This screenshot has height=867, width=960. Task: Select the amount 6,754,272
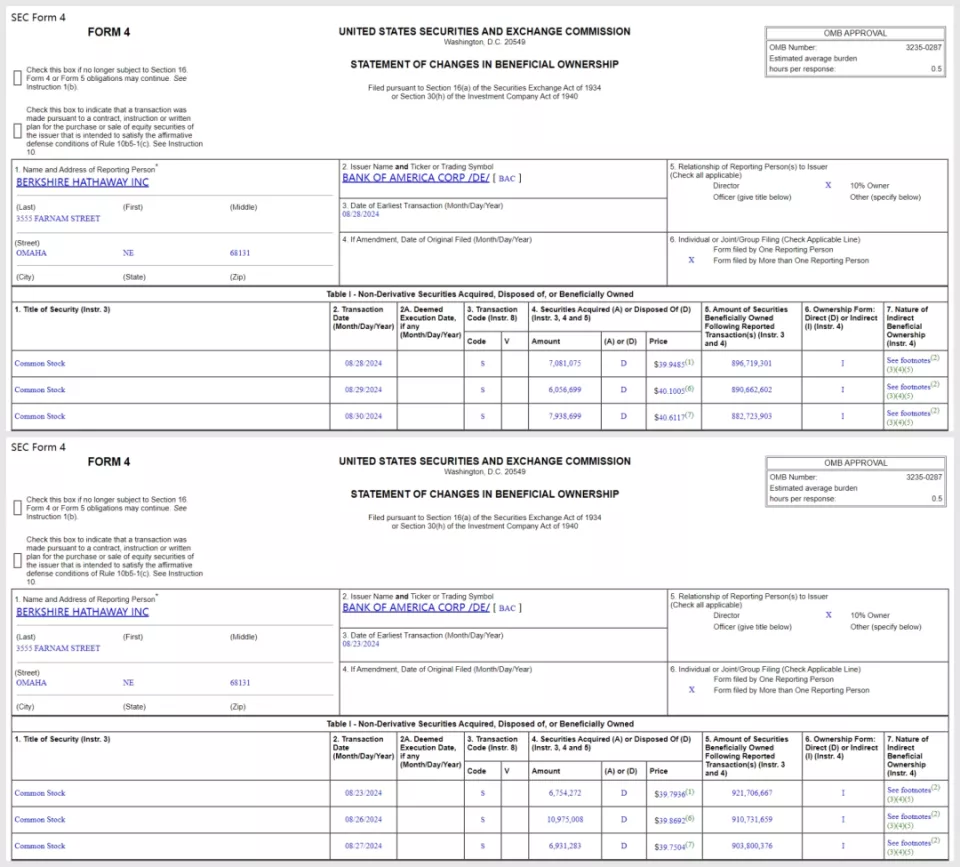[564, 794]
